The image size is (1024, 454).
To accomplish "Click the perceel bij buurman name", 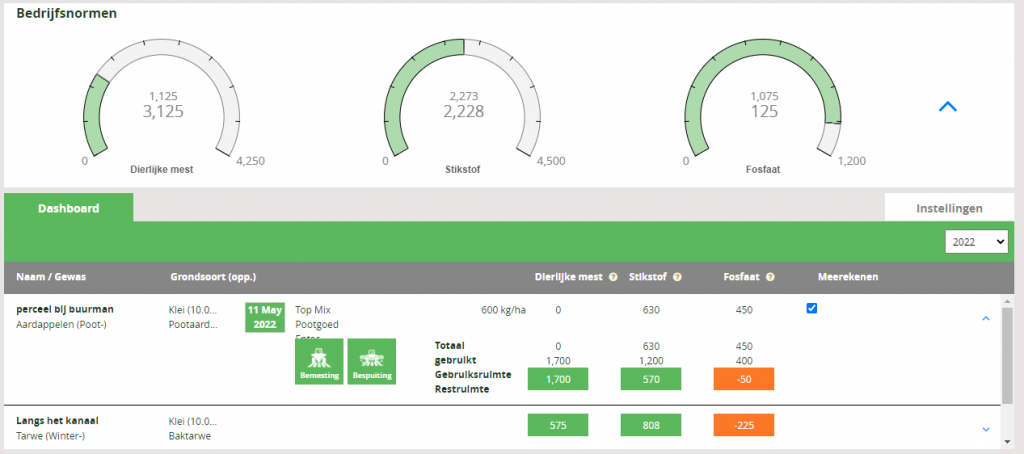I will (65, 309).
